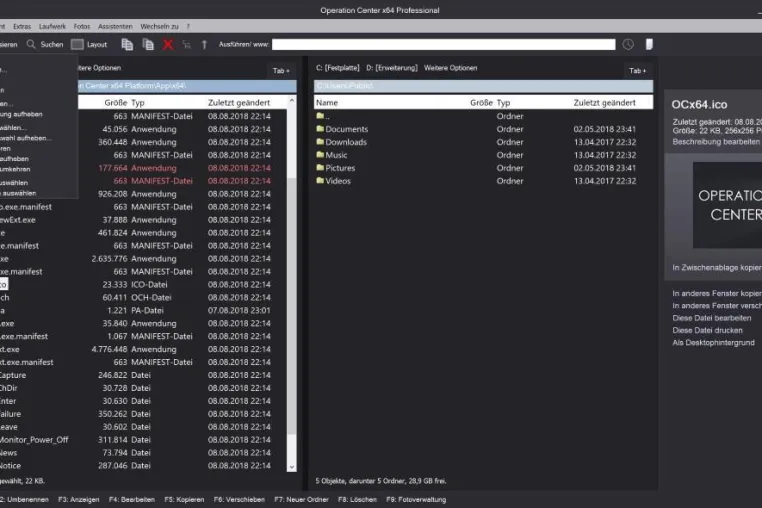Click the copy documents toolbar icon
Image resolution: width=762 pixels, height=508 pixels.
click(x=127, y=44)
